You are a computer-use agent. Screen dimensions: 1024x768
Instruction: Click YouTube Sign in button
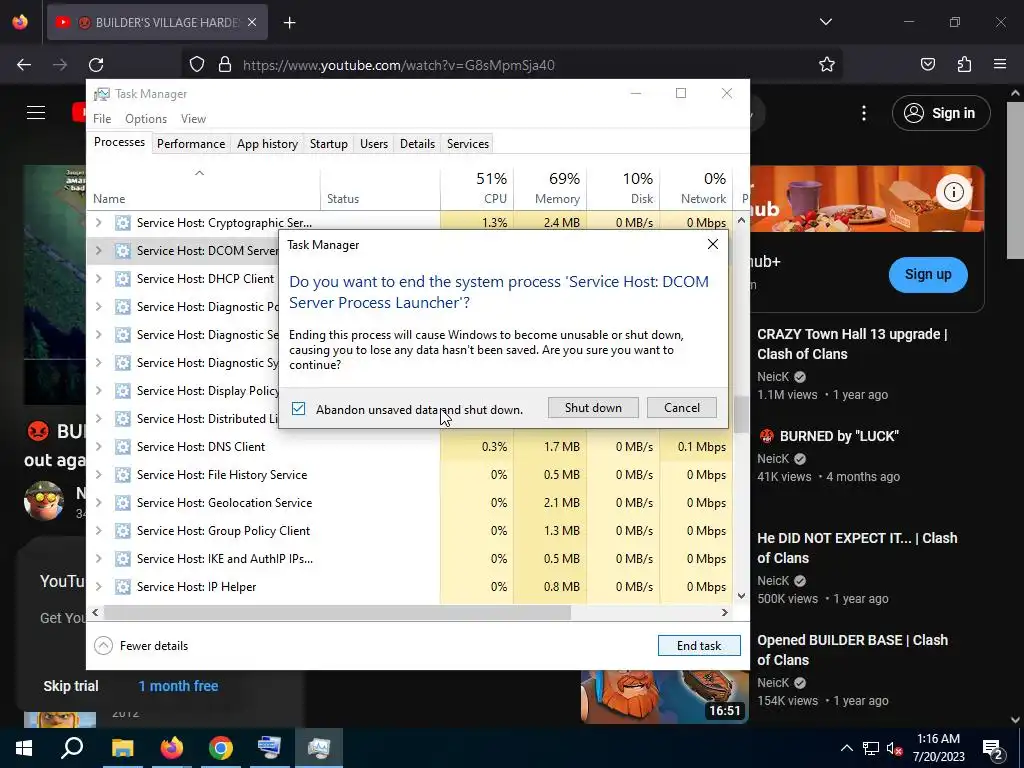[x=941, y=113]
